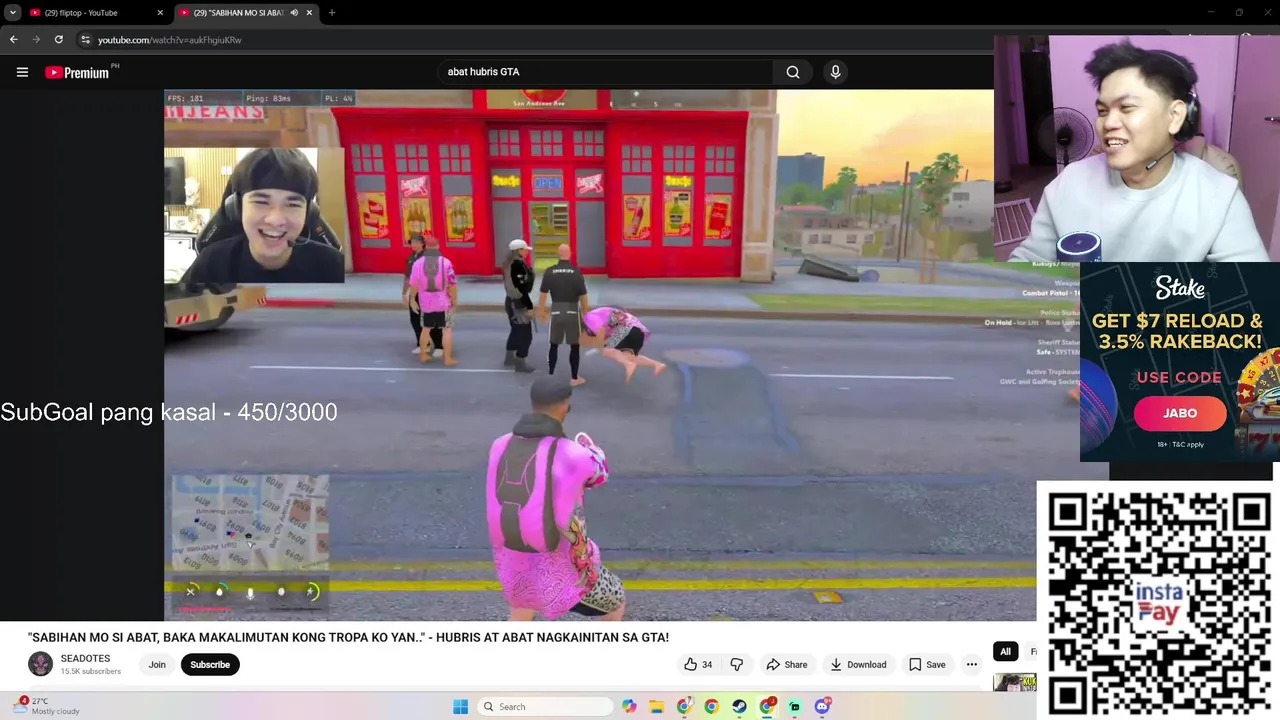The image size is (1280, 720).
Task: Like the video with 34 likes
Action: coord(699,665)
